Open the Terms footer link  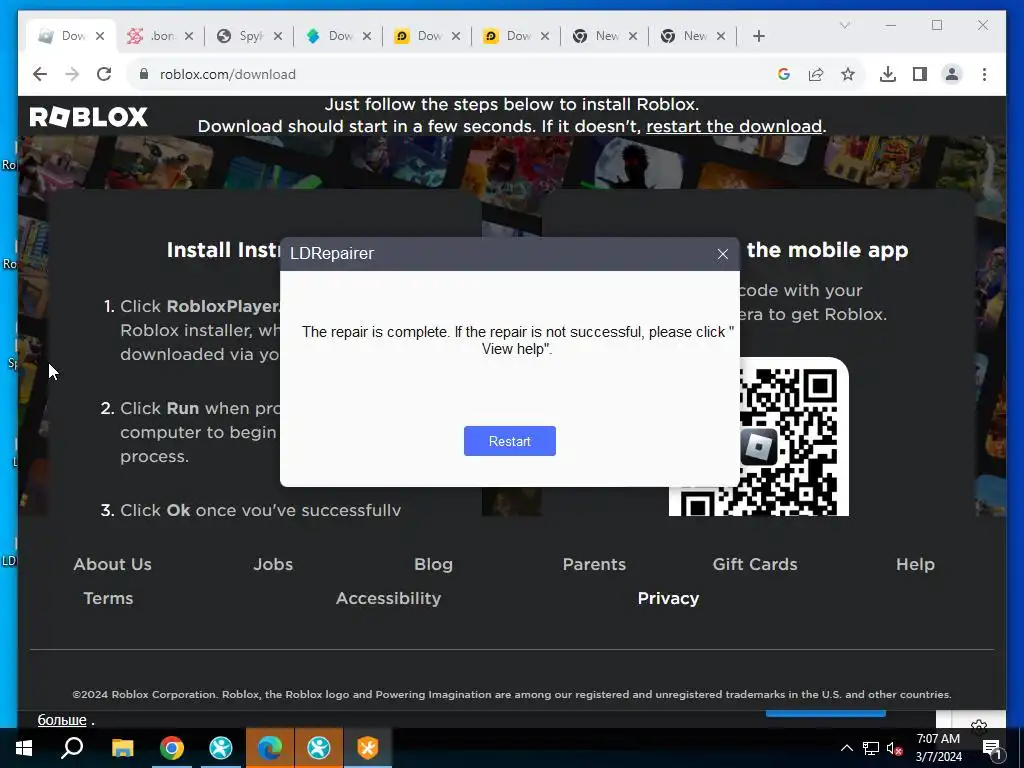(x=108, y=598)
